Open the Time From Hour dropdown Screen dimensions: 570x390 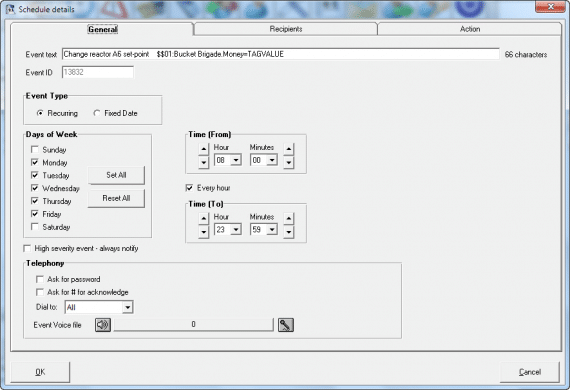[x=236, y=160]
